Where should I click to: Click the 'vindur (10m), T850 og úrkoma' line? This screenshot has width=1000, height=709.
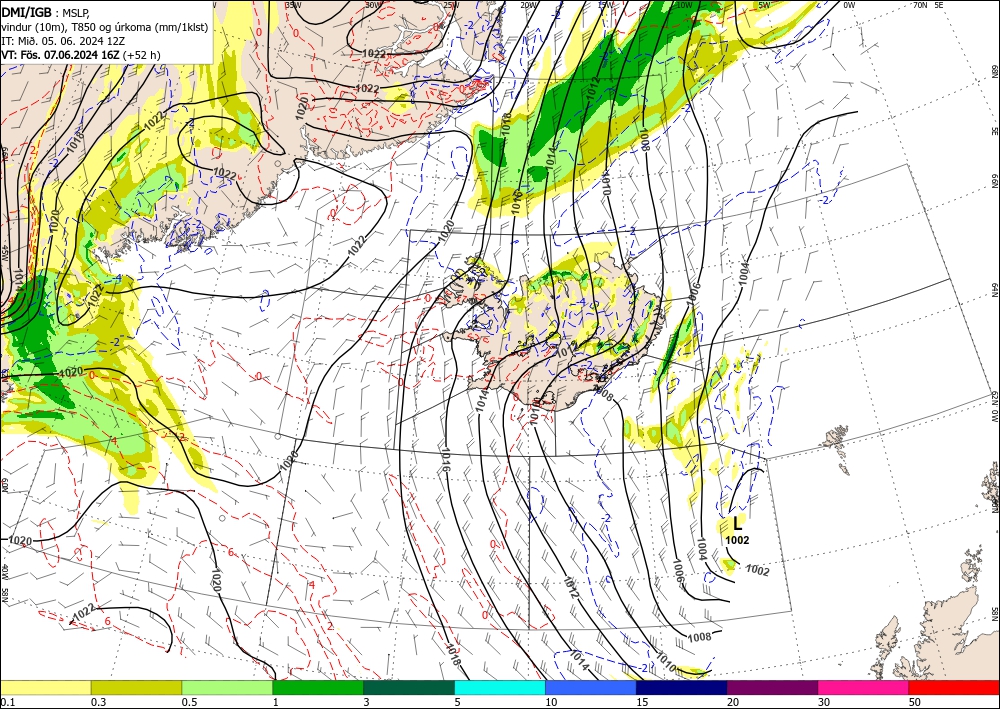pyautogui.click(x=104, y=27)
